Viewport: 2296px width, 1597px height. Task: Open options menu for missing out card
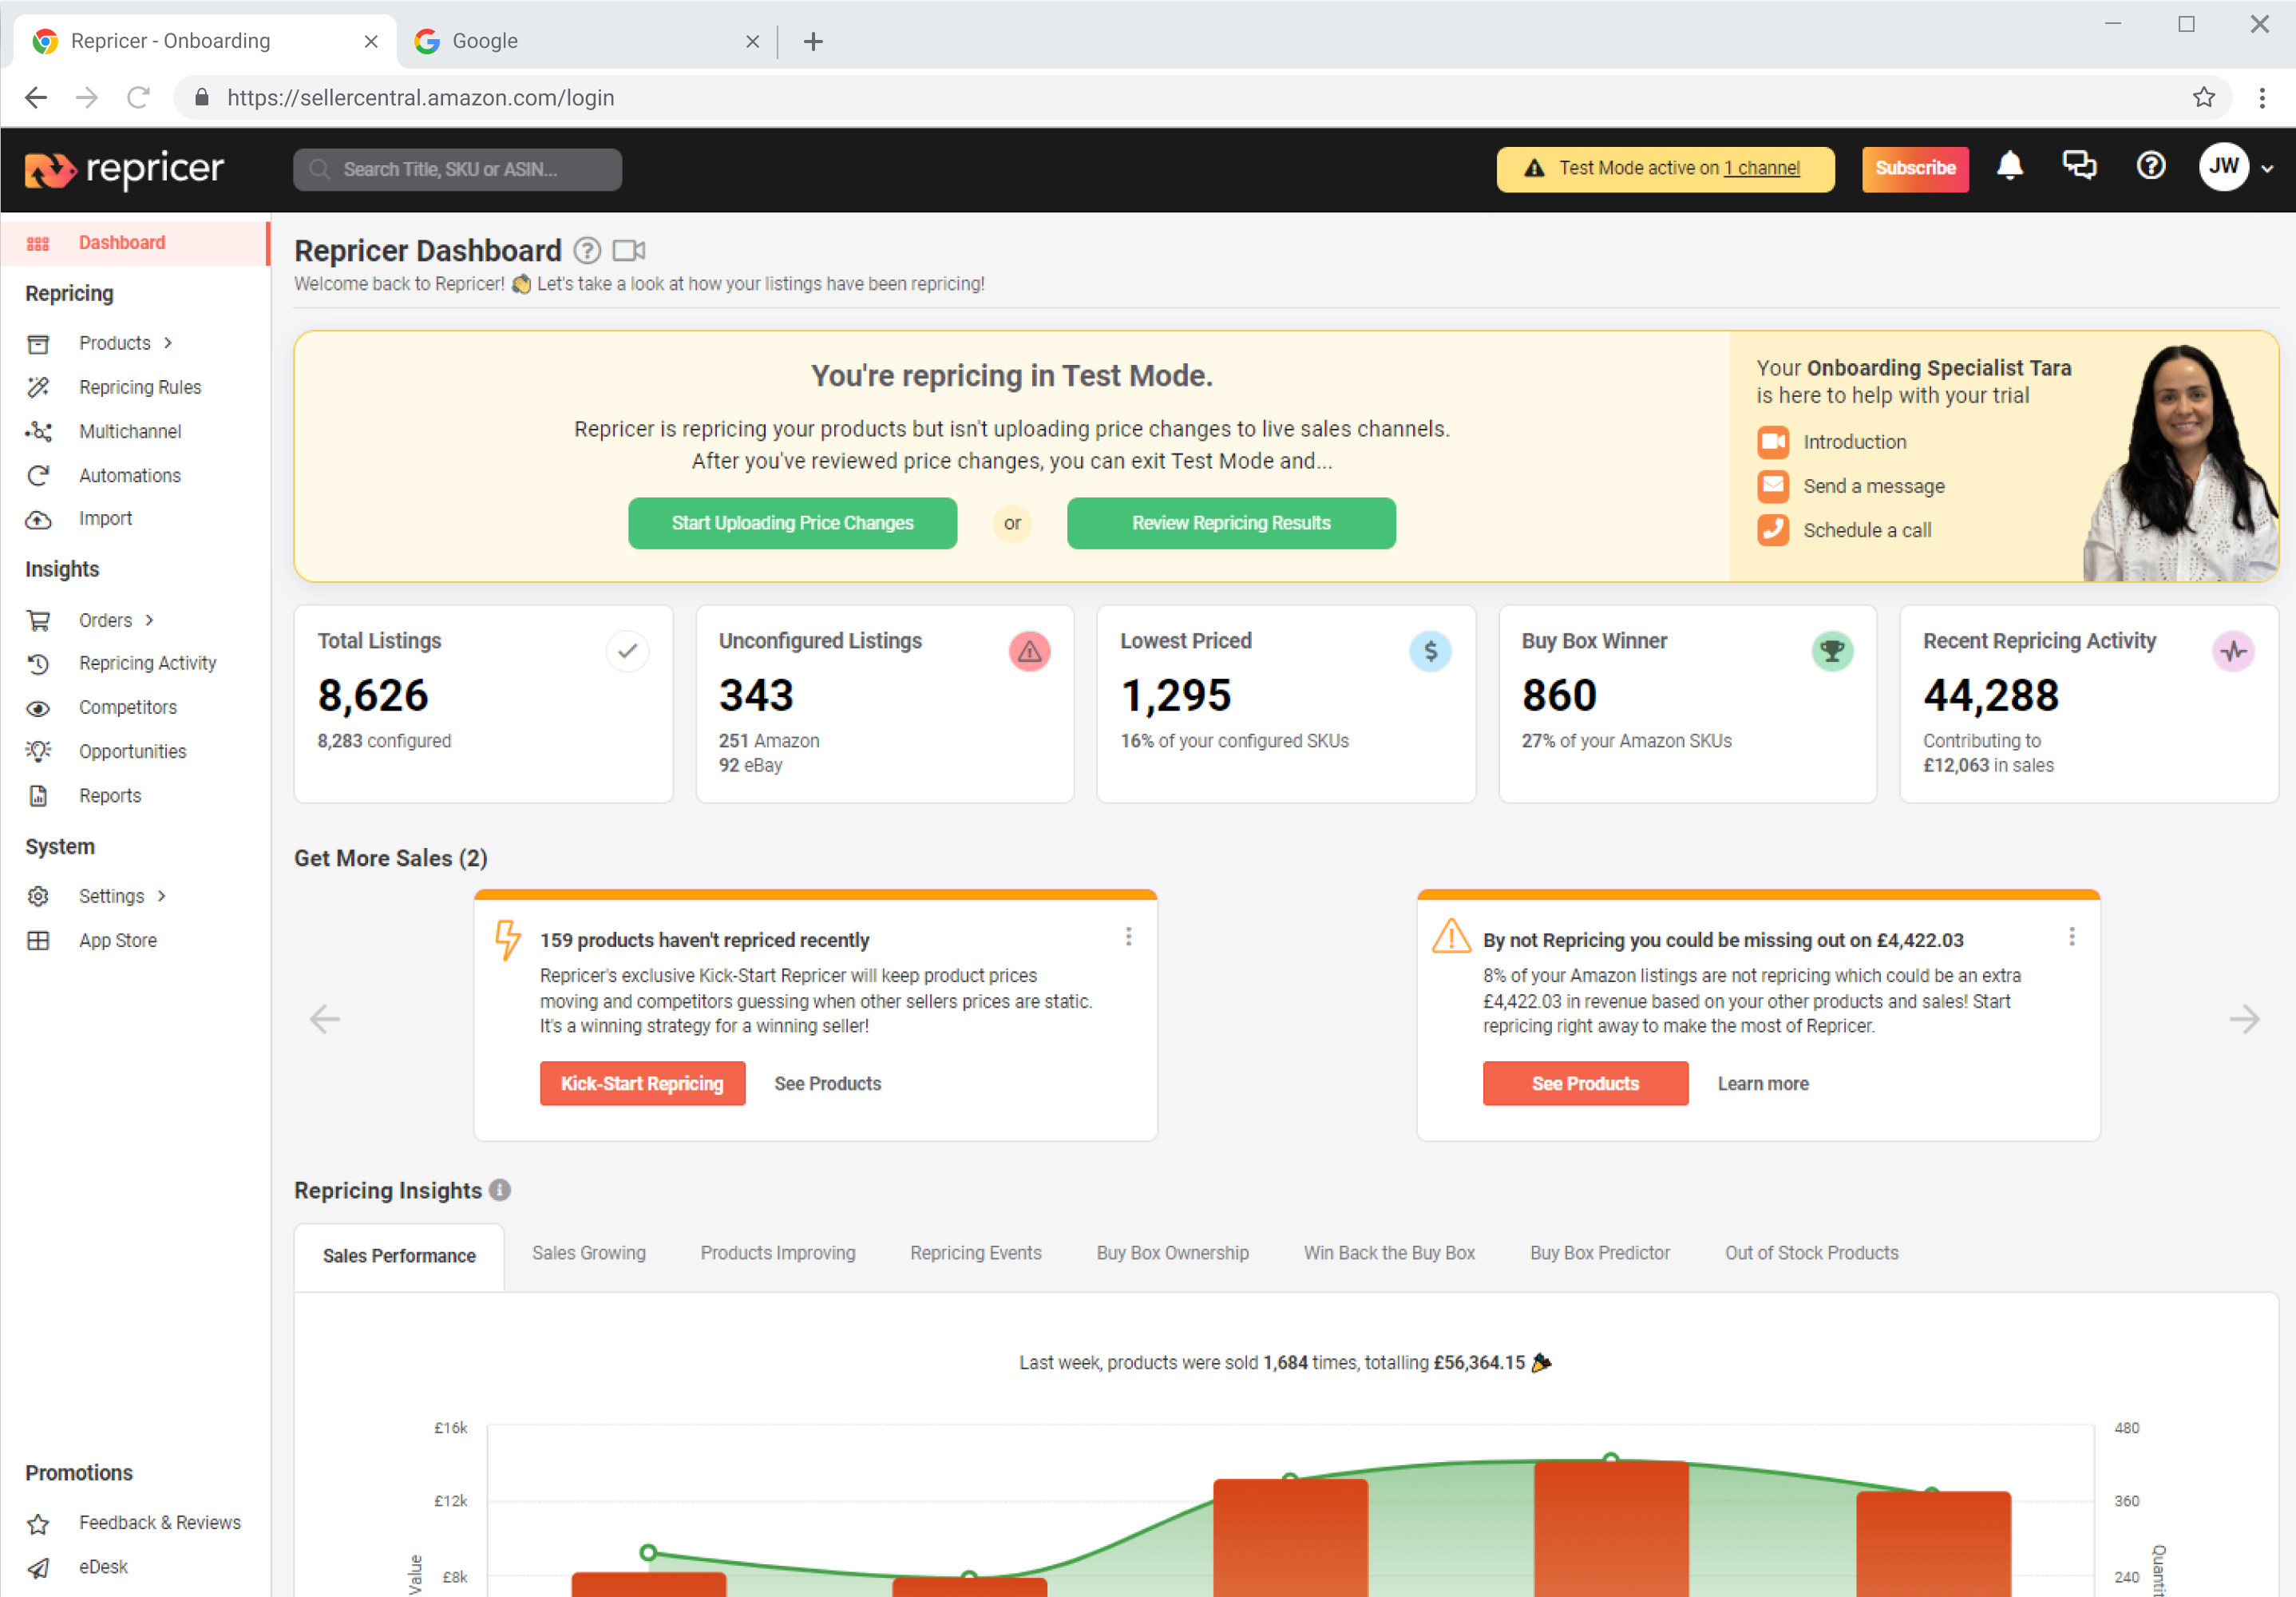2071,937
